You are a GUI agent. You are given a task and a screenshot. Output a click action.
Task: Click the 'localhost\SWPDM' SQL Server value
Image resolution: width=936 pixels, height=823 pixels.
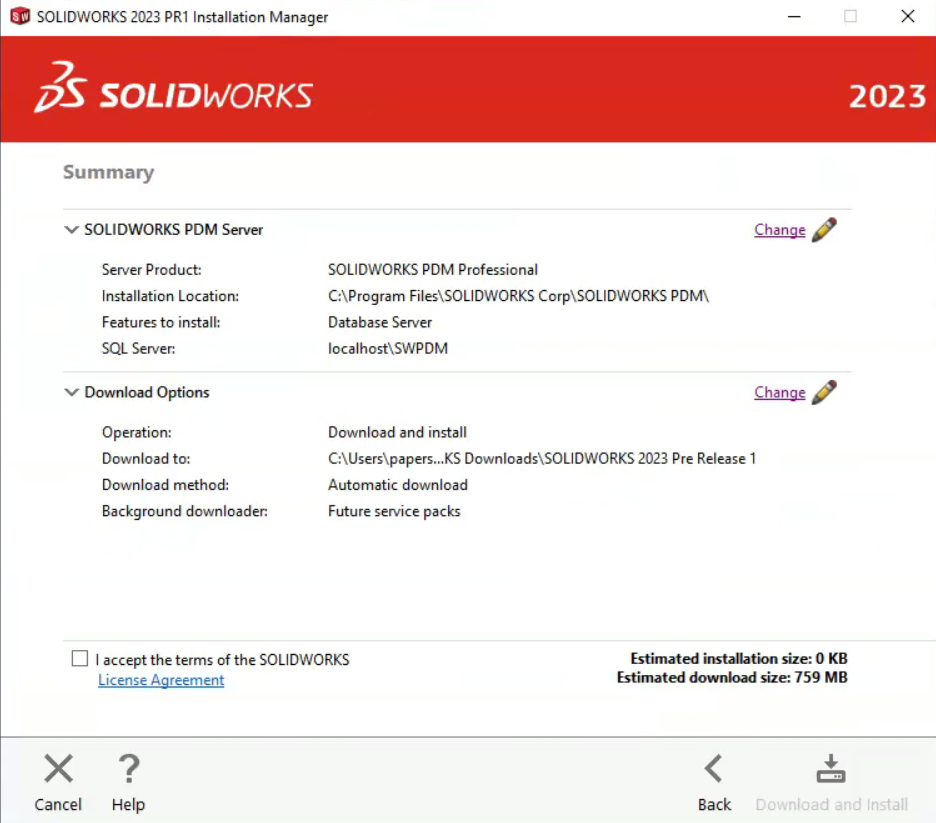[388, 349]
